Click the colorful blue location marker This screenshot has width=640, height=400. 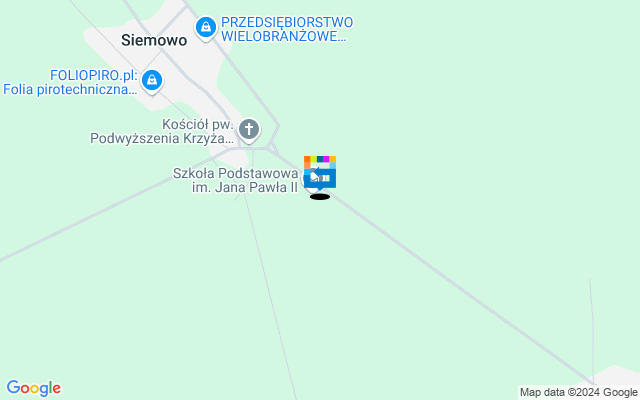(320, 173)
